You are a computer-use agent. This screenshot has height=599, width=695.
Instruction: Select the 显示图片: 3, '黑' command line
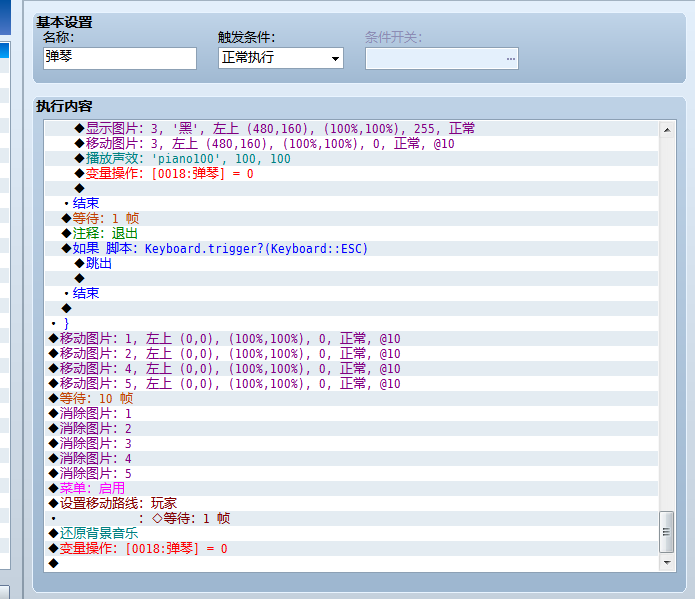tap(351, 129)
